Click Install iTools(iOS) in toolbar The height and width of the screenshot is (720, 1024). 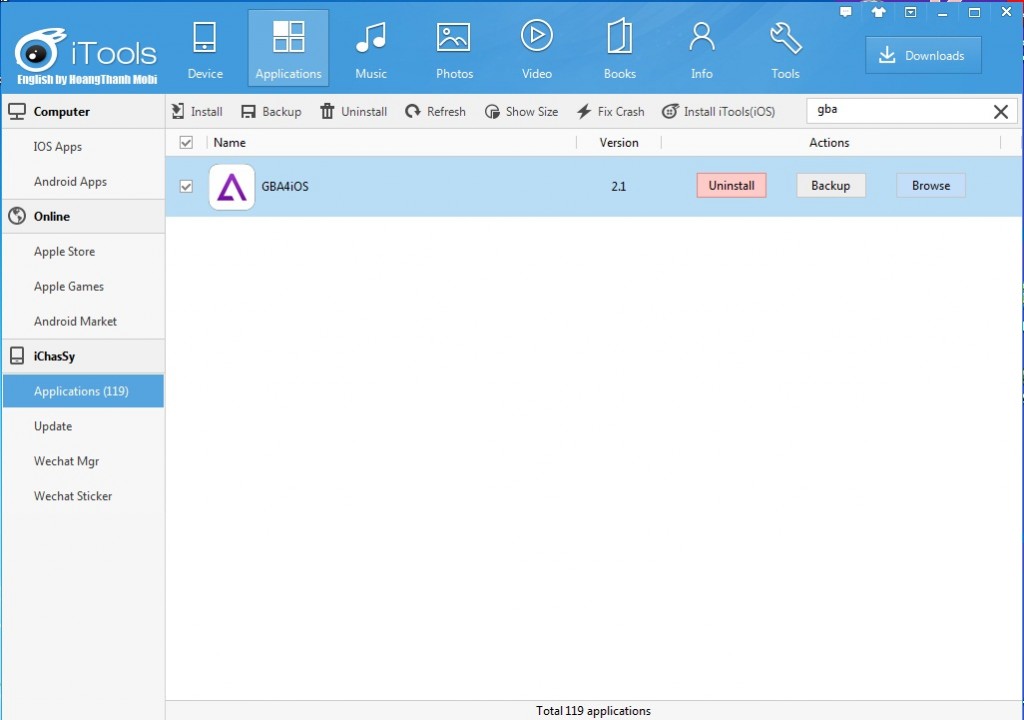pyautogui.click(x=718, y=112)
